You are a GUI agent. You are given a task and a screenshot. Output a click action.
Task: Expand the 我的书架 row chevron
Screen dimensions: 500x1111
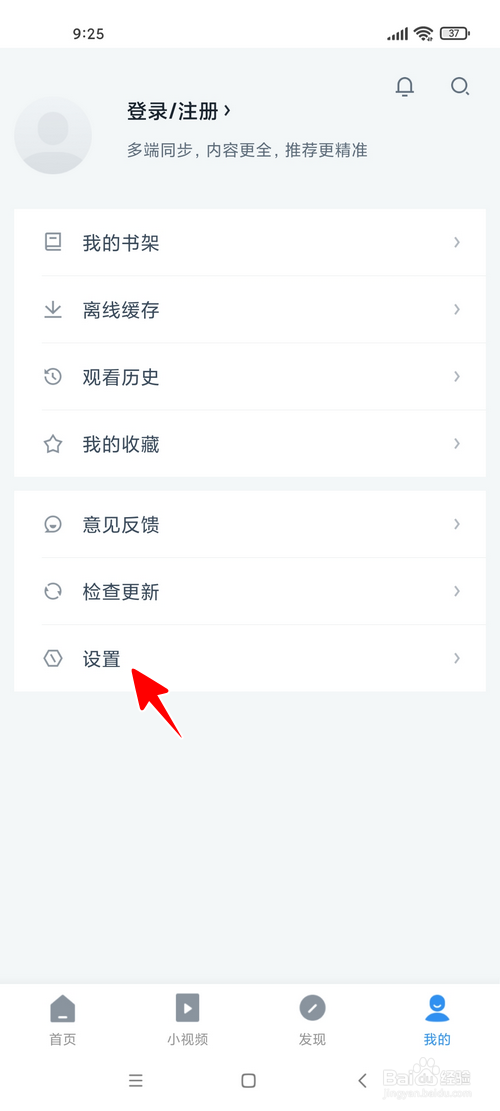coord(457,242)
